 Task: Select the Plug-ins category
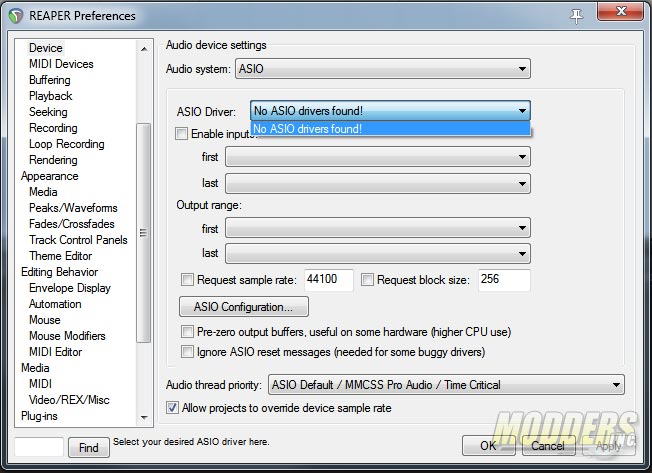coord(39,416)
